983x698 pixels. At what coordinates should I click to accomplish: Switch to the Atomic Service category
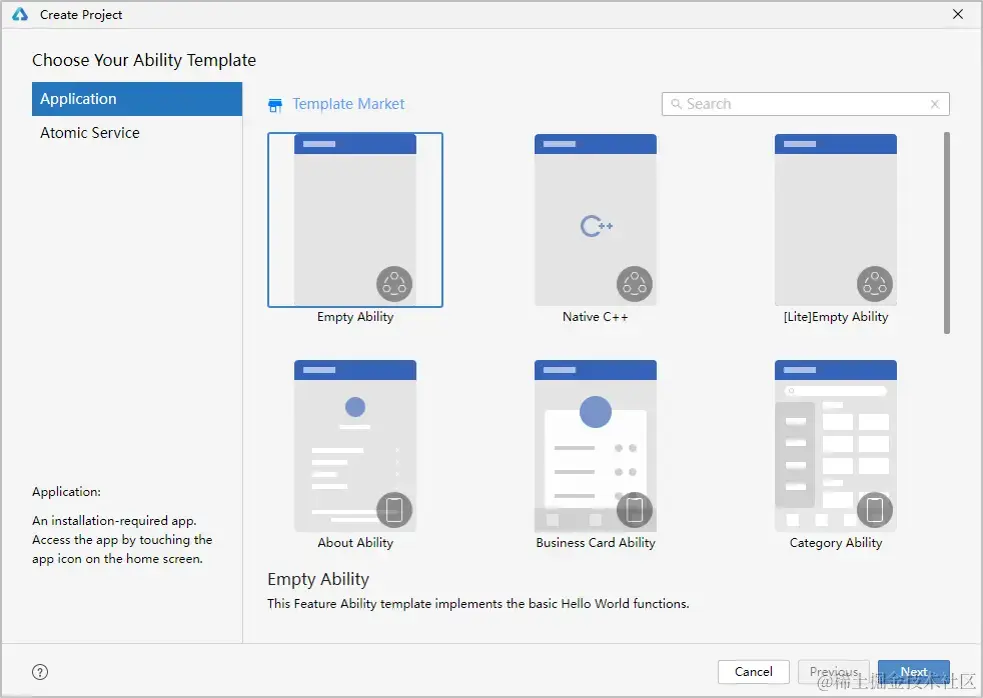[137, 133]
